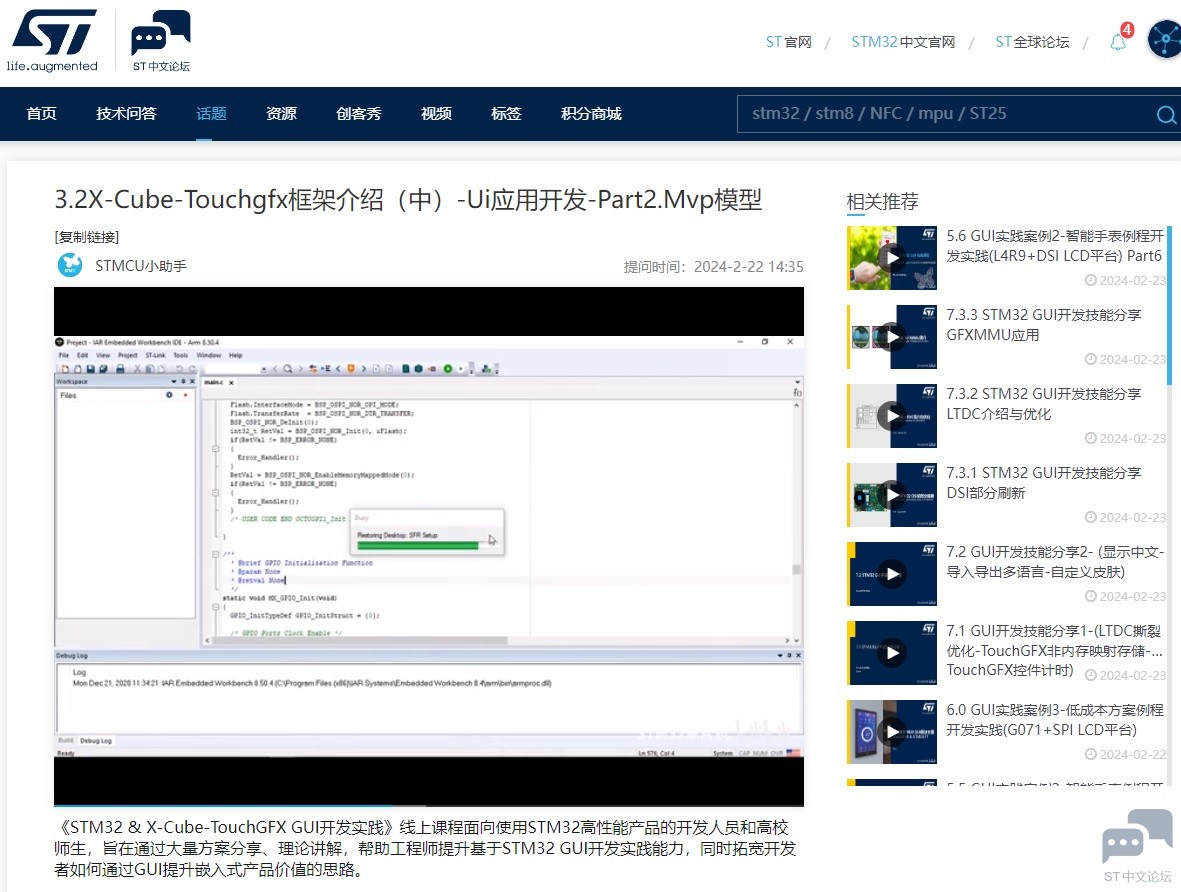
Task: Play the 6.0 GUI实践案例3 video thumbnail
Action: click(892, 732)
